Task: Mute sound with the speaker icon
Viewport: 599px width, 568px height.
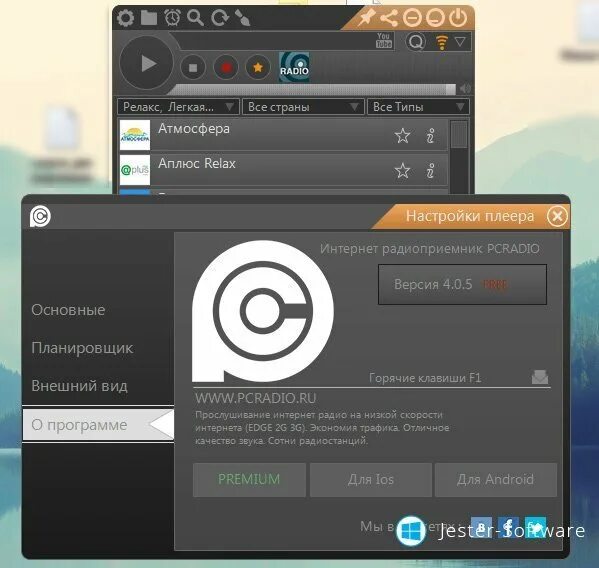Action: click(465, 89)
